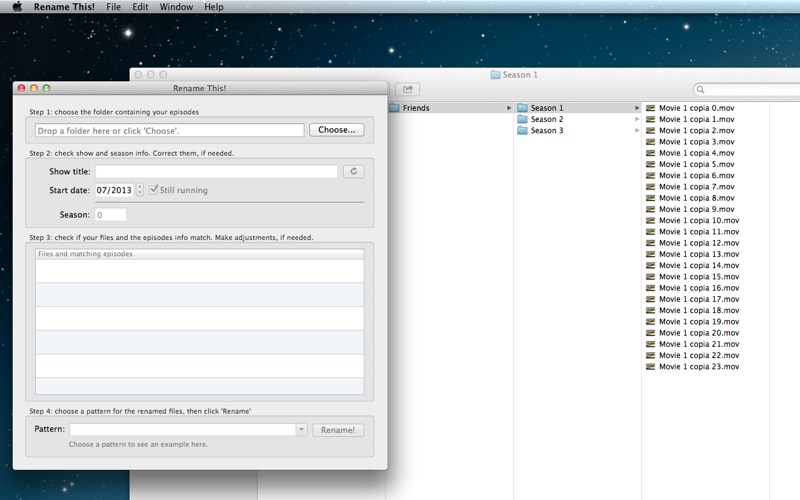Click the Share icon in Finder toolbar
The image size is (800, 500).
point(407,89)
